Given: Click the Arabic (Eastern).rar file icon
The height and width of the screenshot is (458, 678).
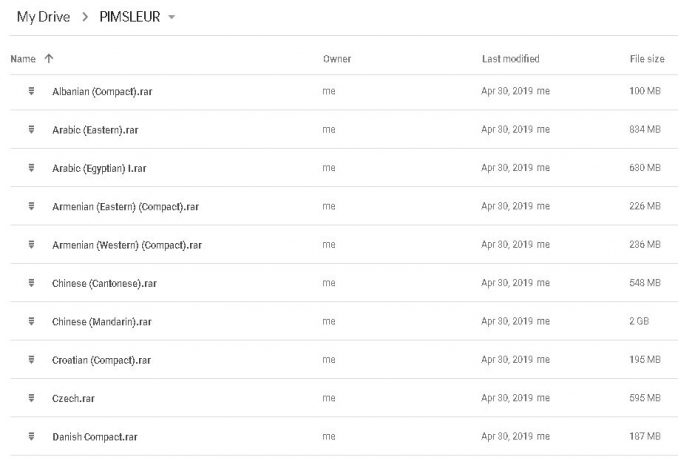Looking at the screenshot, I should click(x=31, y=130).
